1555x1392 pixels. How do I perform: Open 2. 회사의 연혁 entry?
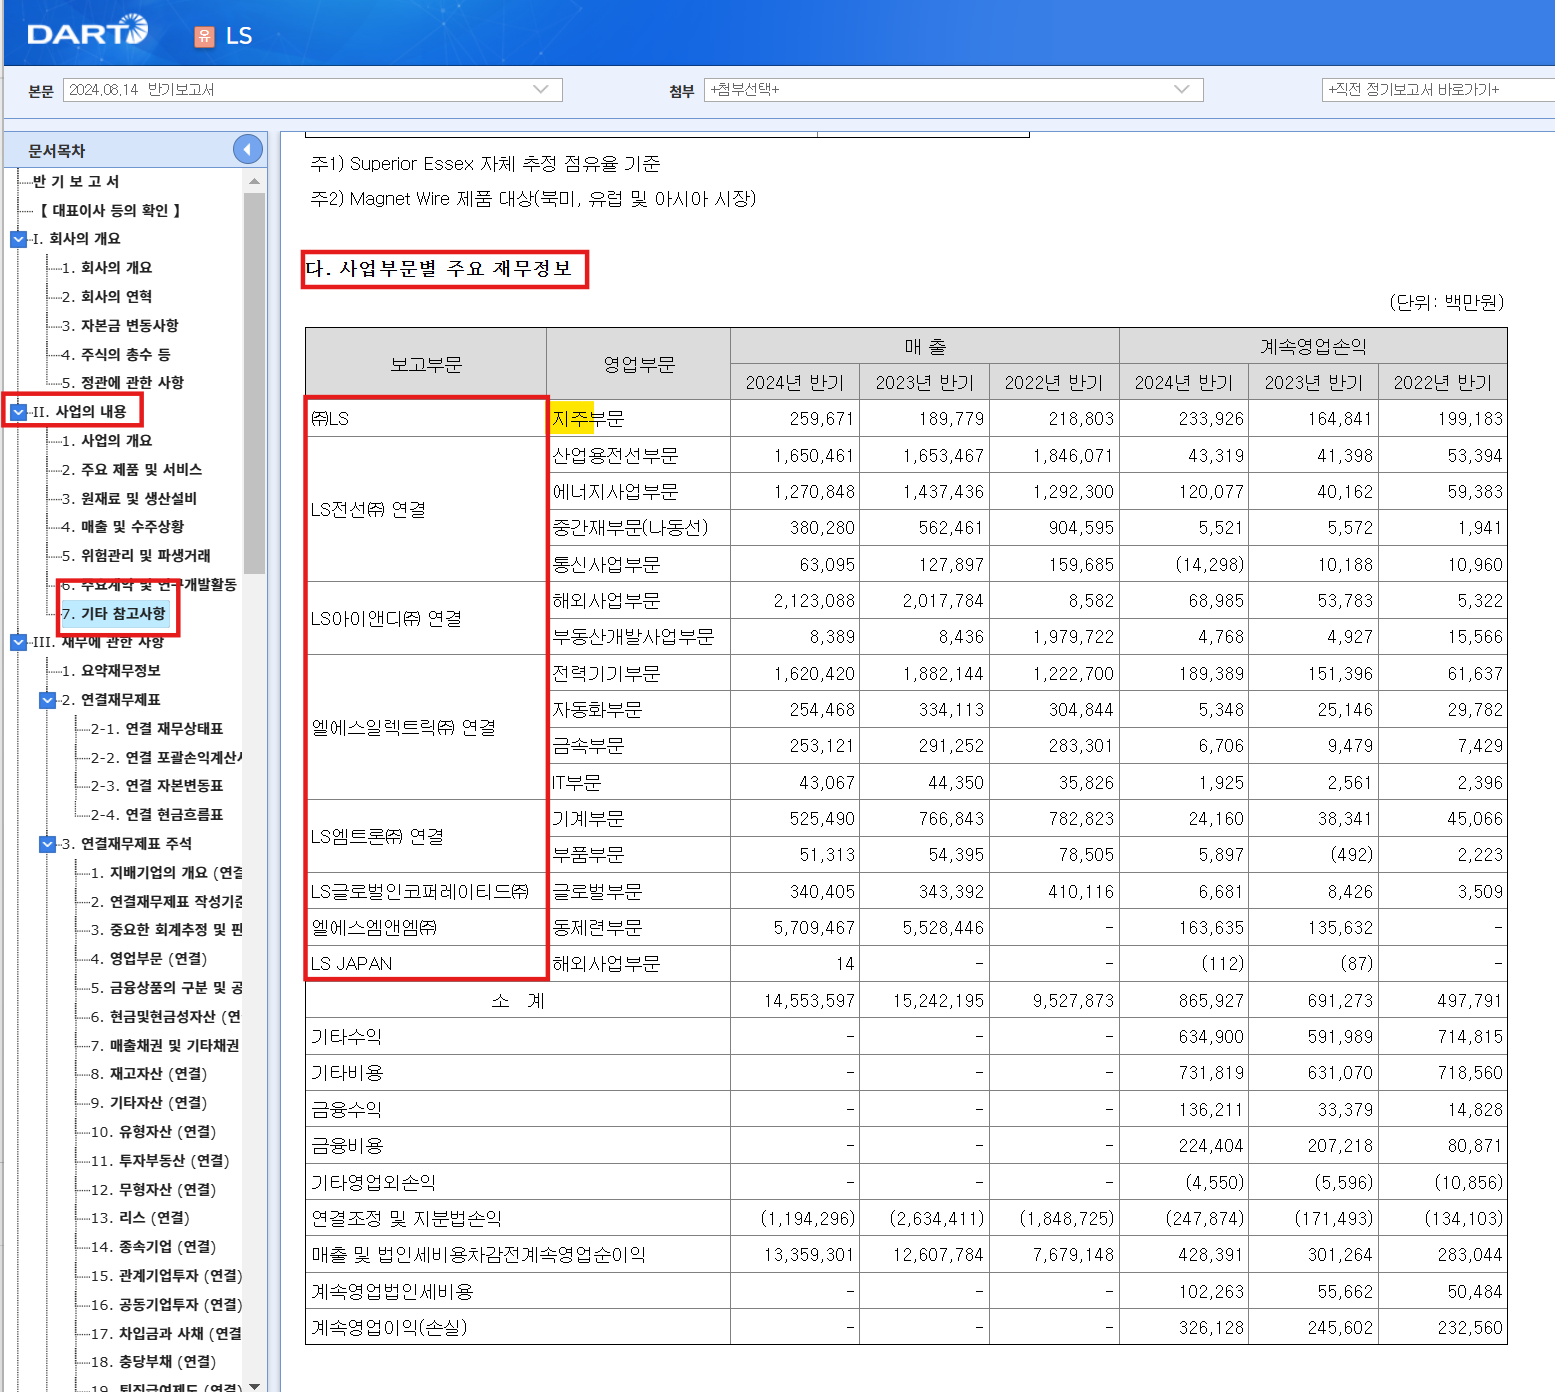pyautogui.click(x=106, y=297)
